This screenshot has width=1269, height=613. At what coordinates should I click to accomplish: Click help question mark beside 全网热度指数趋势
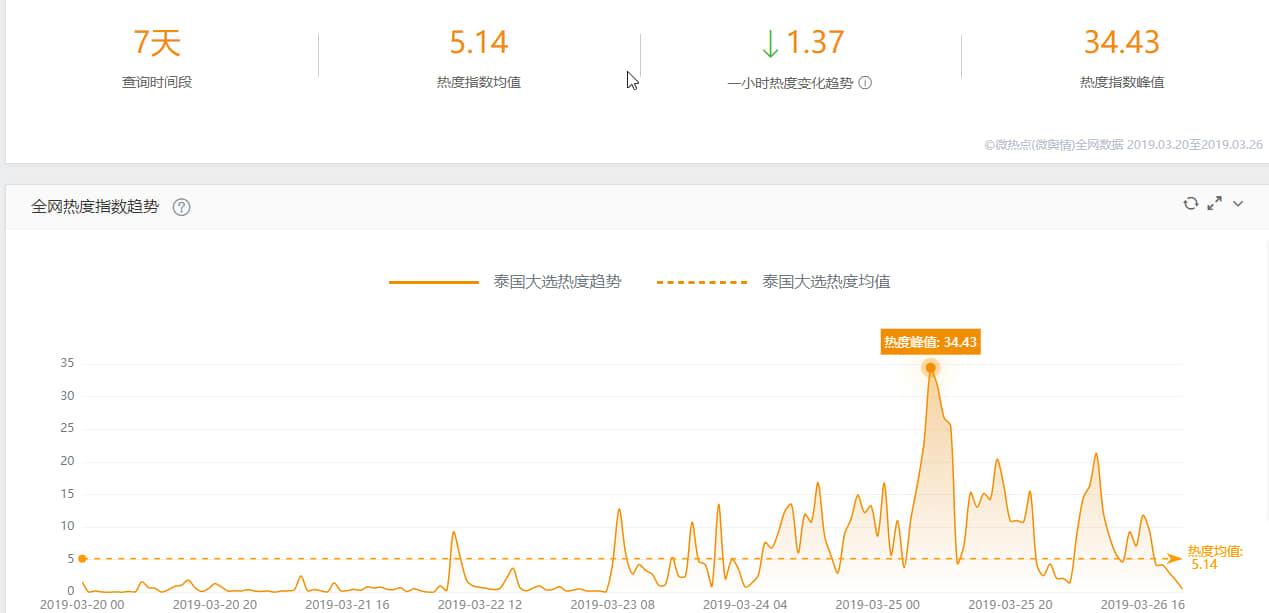pos(181,208)
